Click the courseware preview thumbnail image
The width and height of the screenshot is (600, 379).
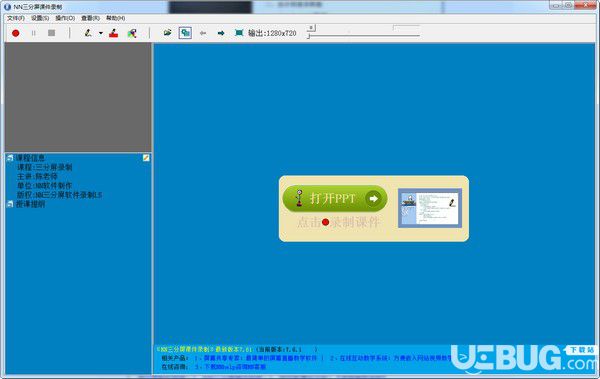[430, 208]
